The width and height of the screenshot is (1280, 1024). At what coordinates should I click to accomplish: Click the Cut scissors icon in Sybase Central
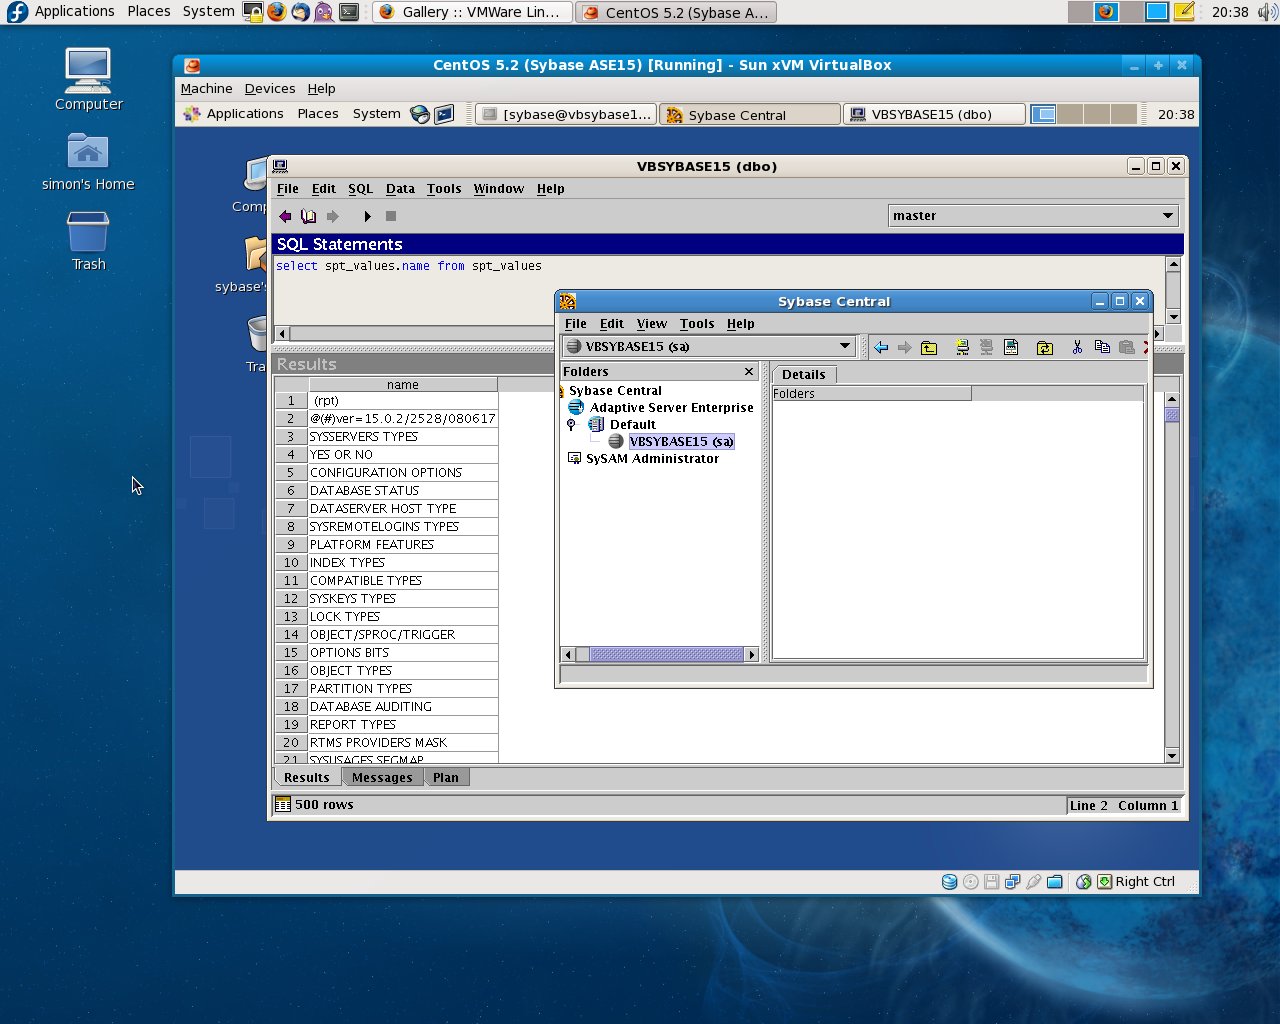(1077, 347)
